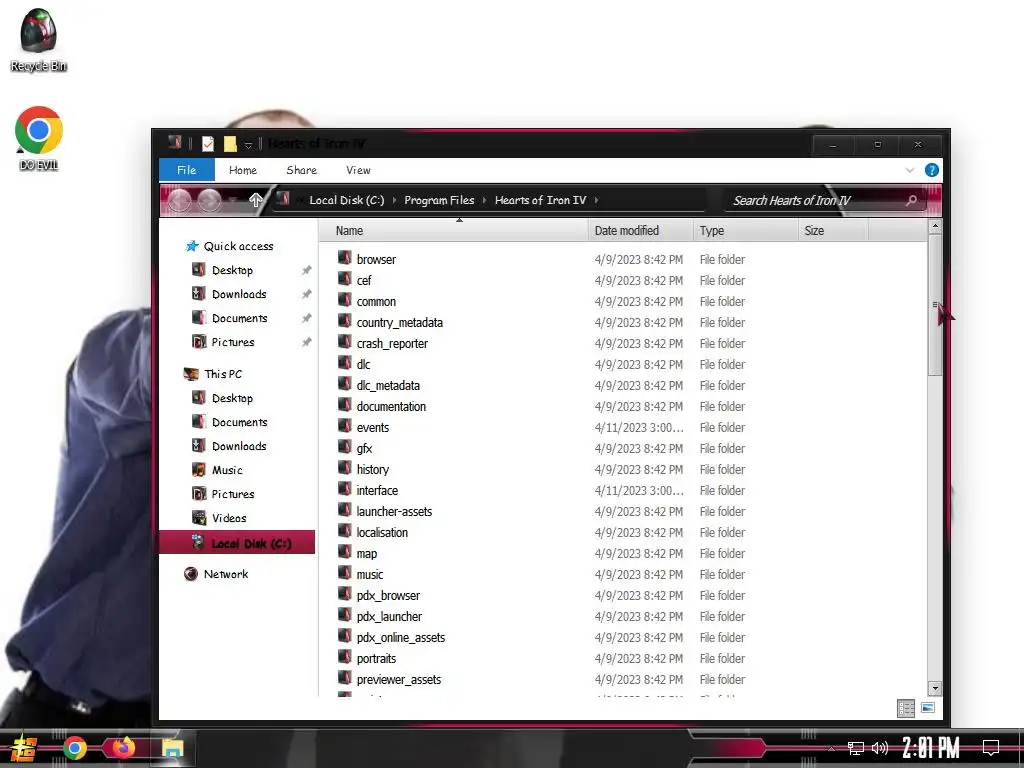Select the portraits folder icon

(x=344, y=658)
